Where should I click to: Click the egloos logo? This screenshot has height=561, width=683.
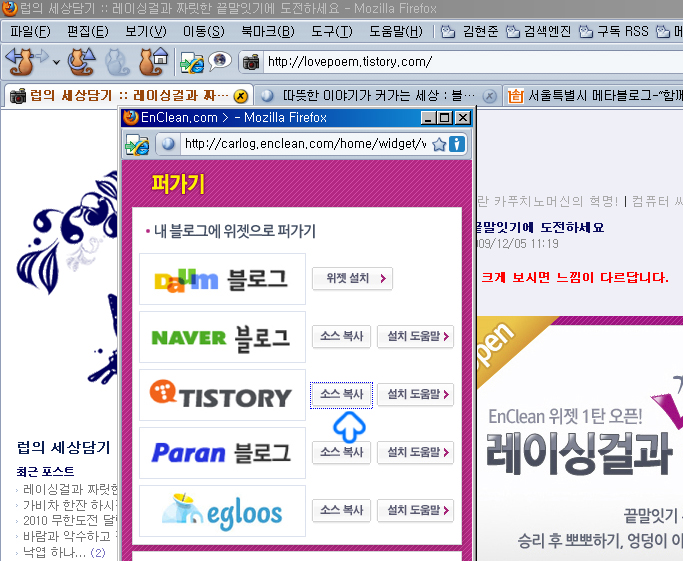coord(222,511)
